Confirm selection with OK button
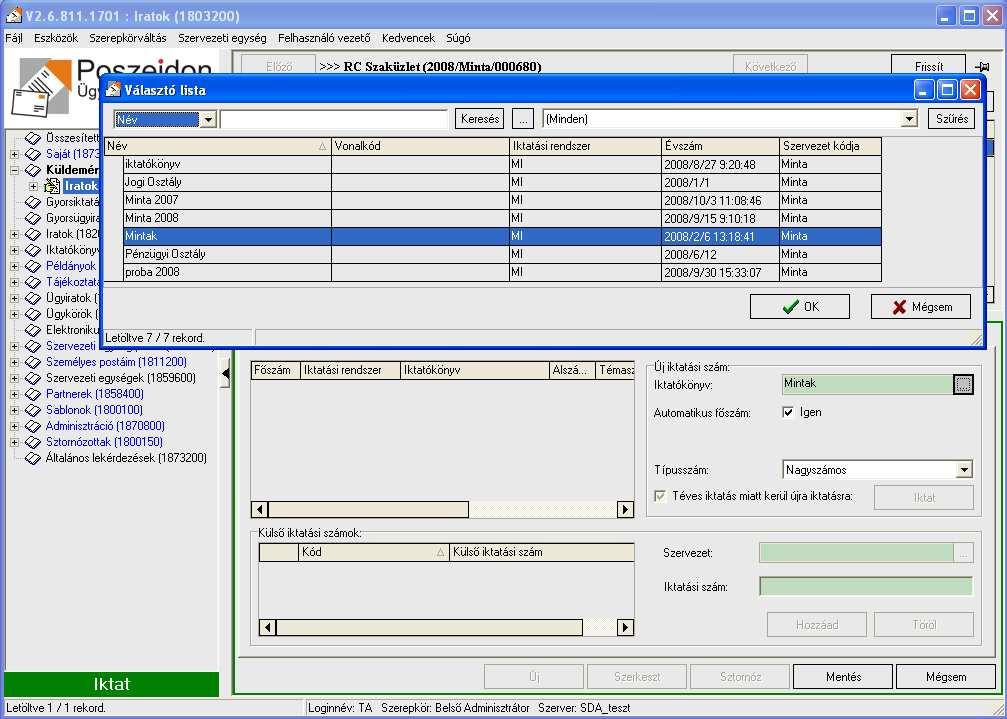This screenshot has width=1007, height=719. click(800, 307)
